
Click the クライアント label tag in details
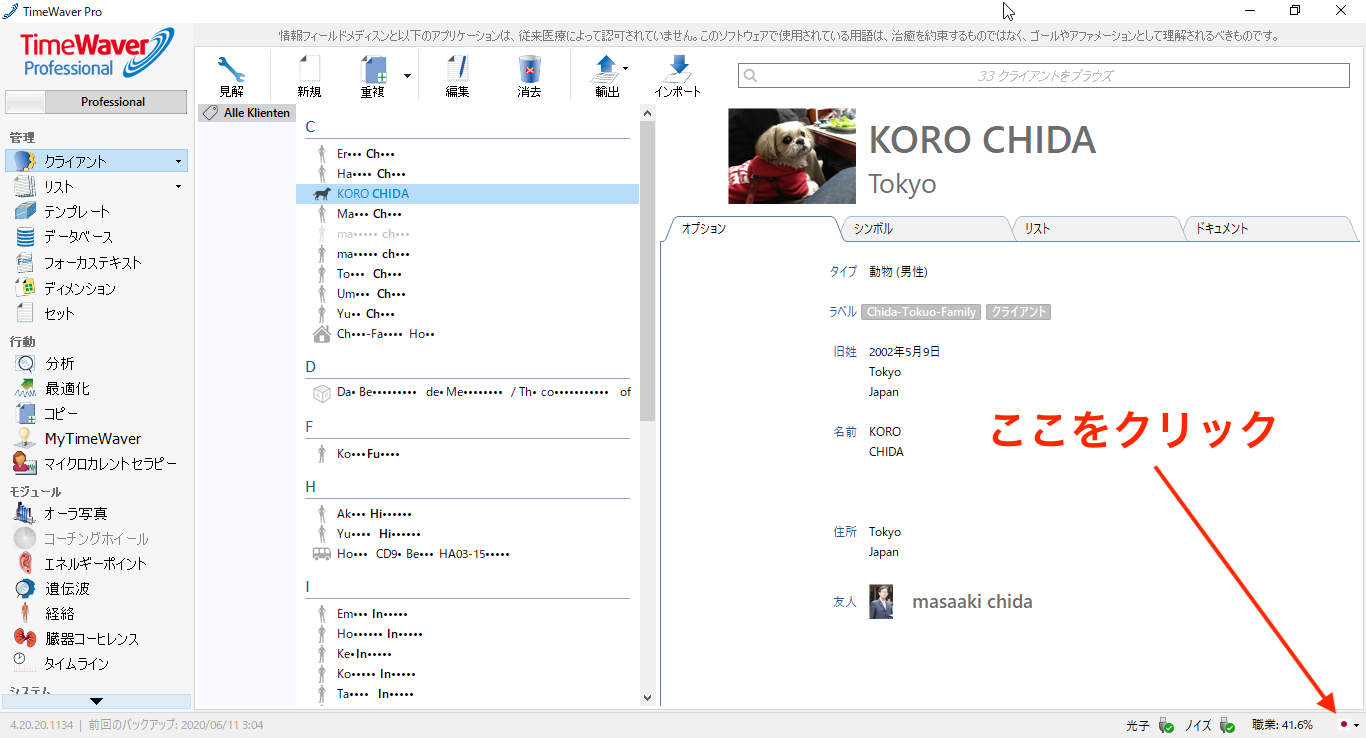1018,312
